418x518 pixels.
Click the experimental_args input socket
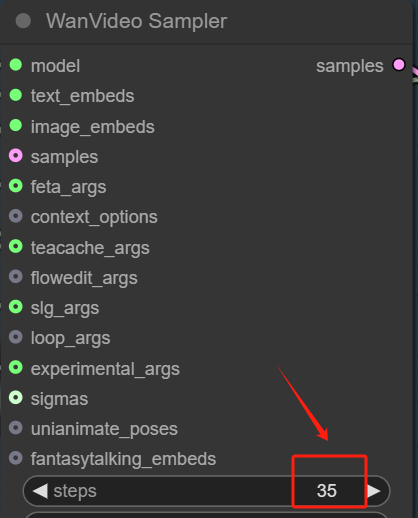[16, 368]
